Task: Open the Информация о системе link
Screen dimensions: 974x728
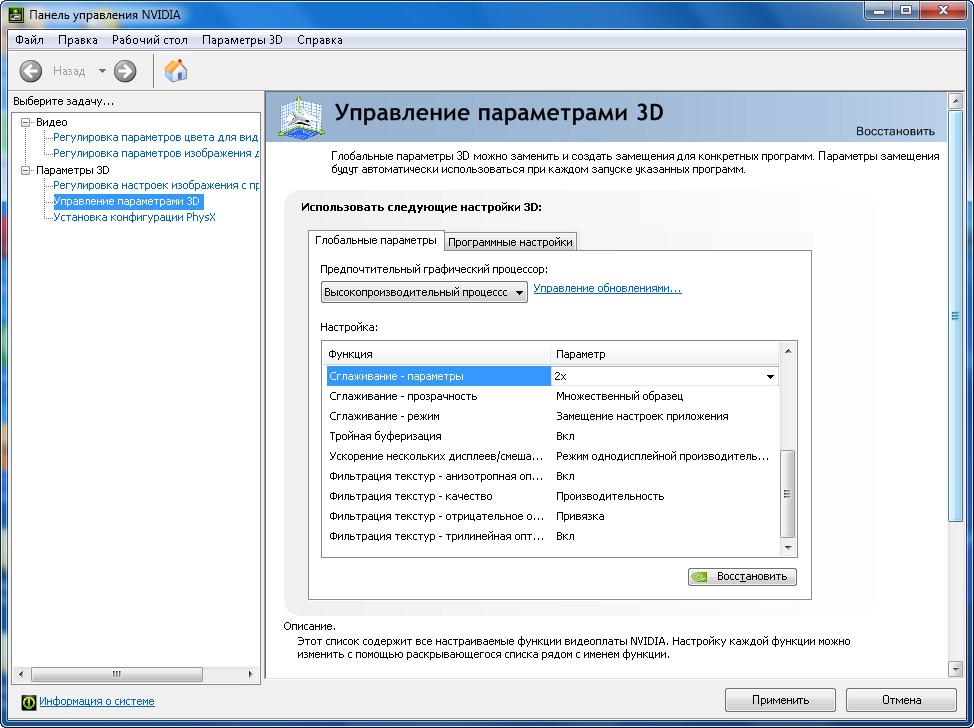Action: 97,701
